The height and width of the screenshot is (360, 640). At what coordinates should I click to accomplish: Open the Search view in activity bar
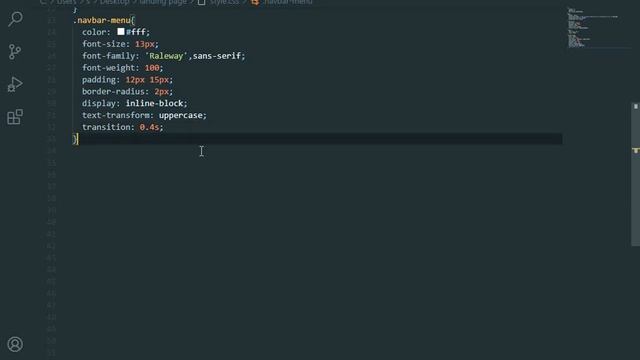pos(15,19)
